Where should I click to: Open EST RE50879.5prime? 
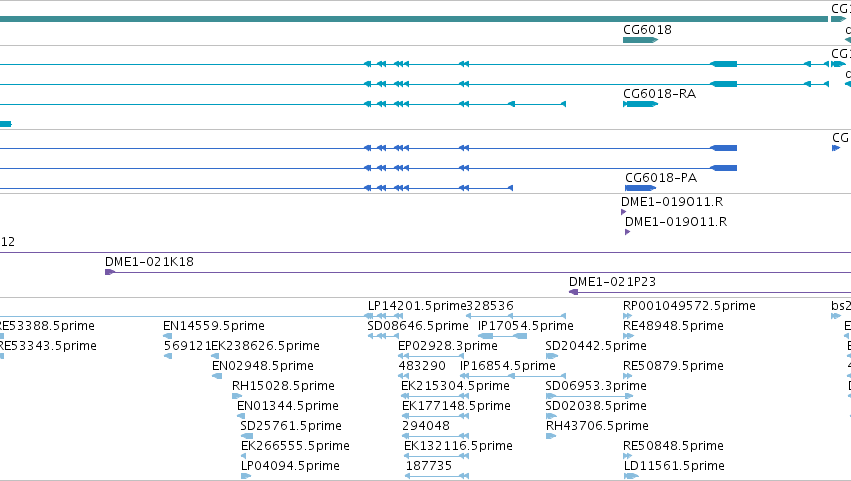[x=673, y=366]
